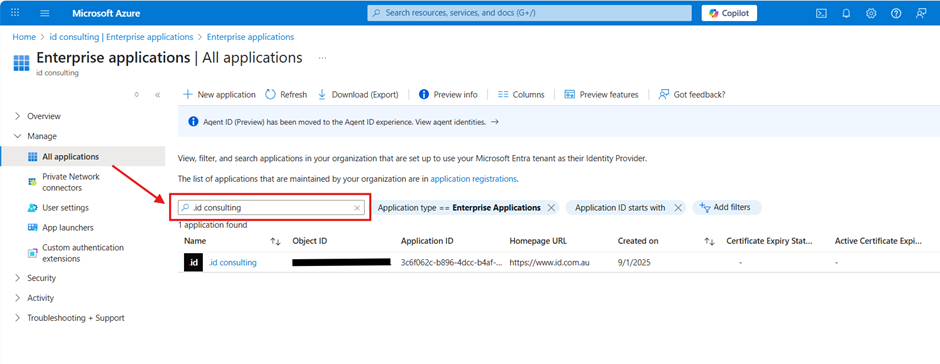Click New application
The width and height of the screenshot is (940, 364).
tap(219, 94)
